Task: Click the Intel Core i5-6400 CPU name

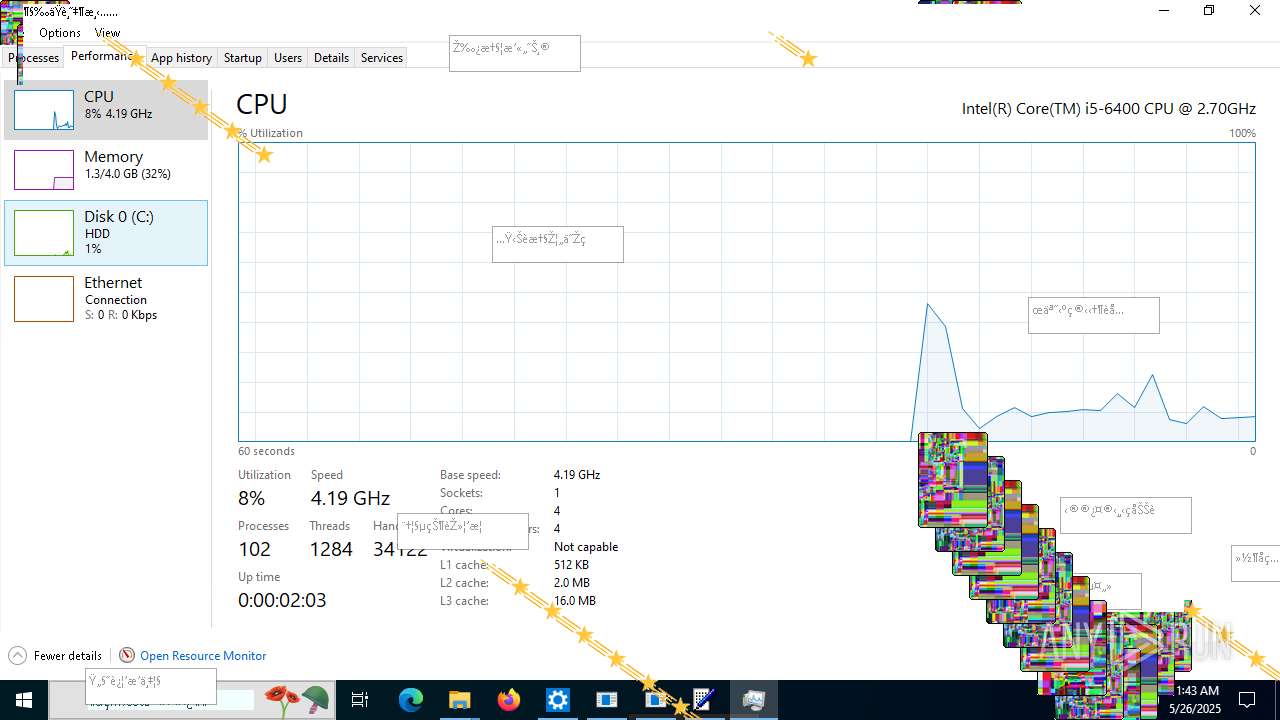Action: click(1108, 108)
